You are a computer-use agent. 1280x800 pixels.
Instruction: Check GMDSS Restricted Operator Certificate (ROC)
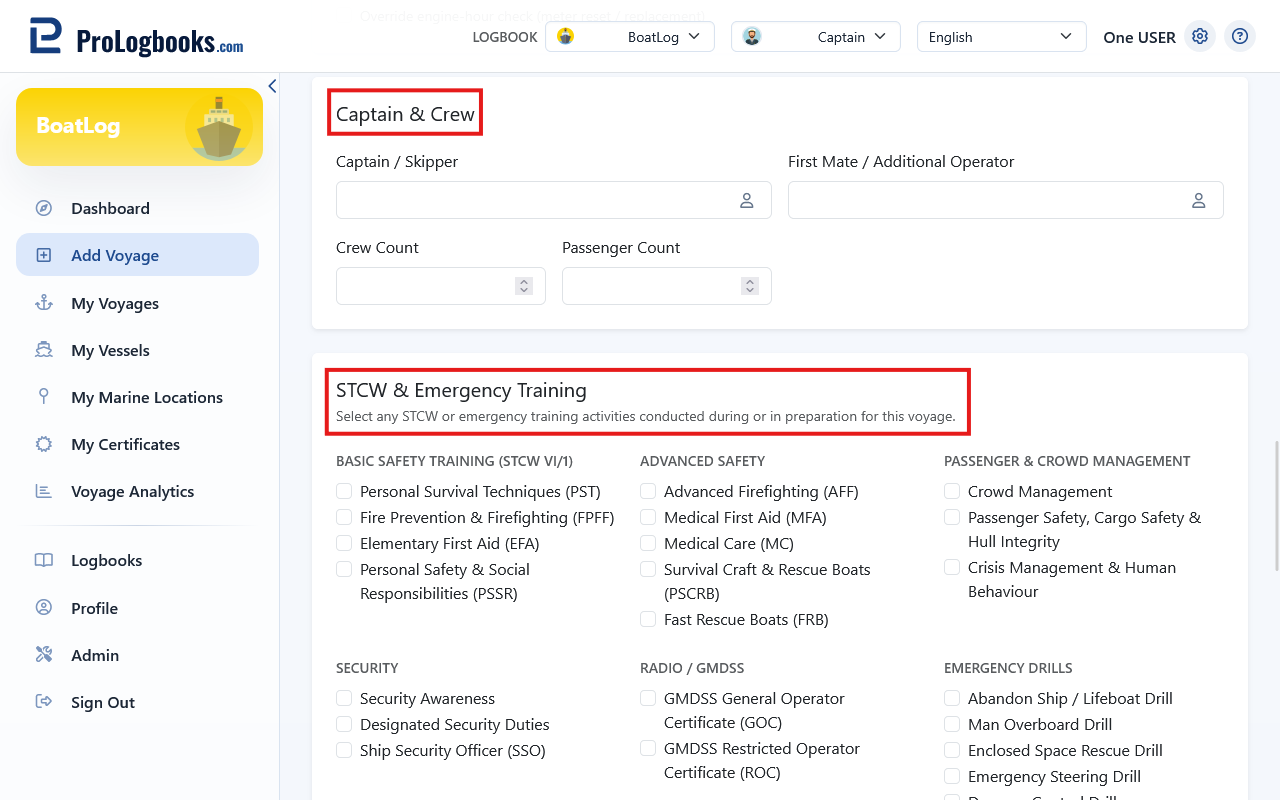point(648,748)
